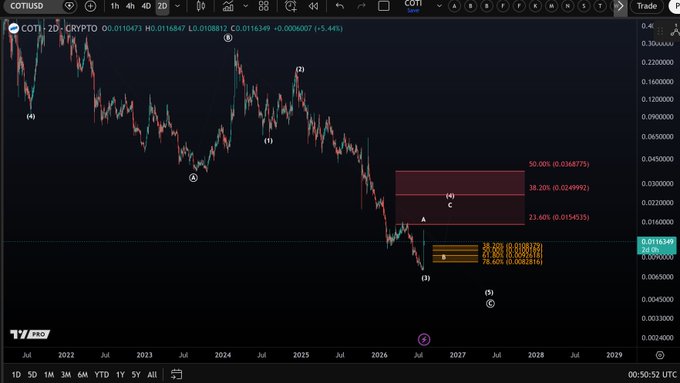Screen dimensions: 680x383
Task: Set range to 1Y
Action: pos(120,374)
